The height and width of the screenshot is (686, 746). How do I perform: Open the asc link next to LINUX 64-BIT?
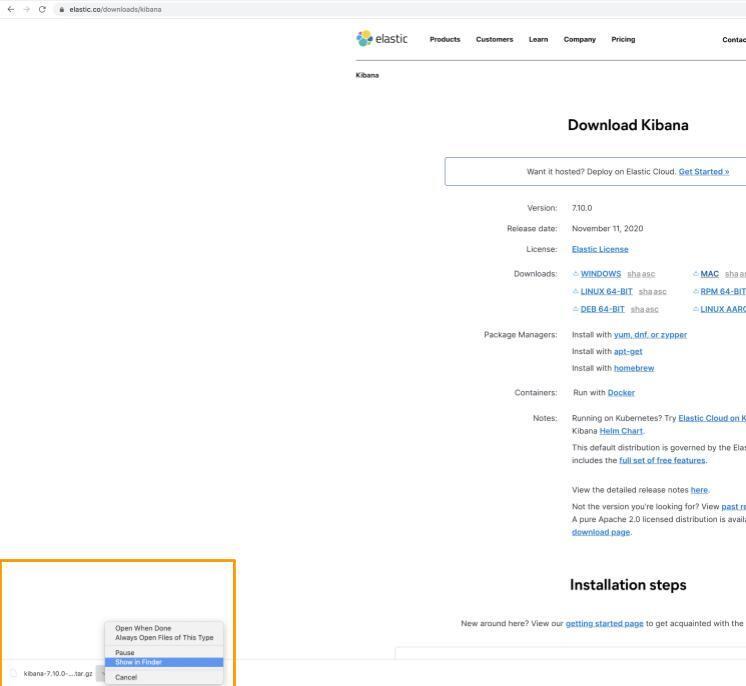(659, 291)
